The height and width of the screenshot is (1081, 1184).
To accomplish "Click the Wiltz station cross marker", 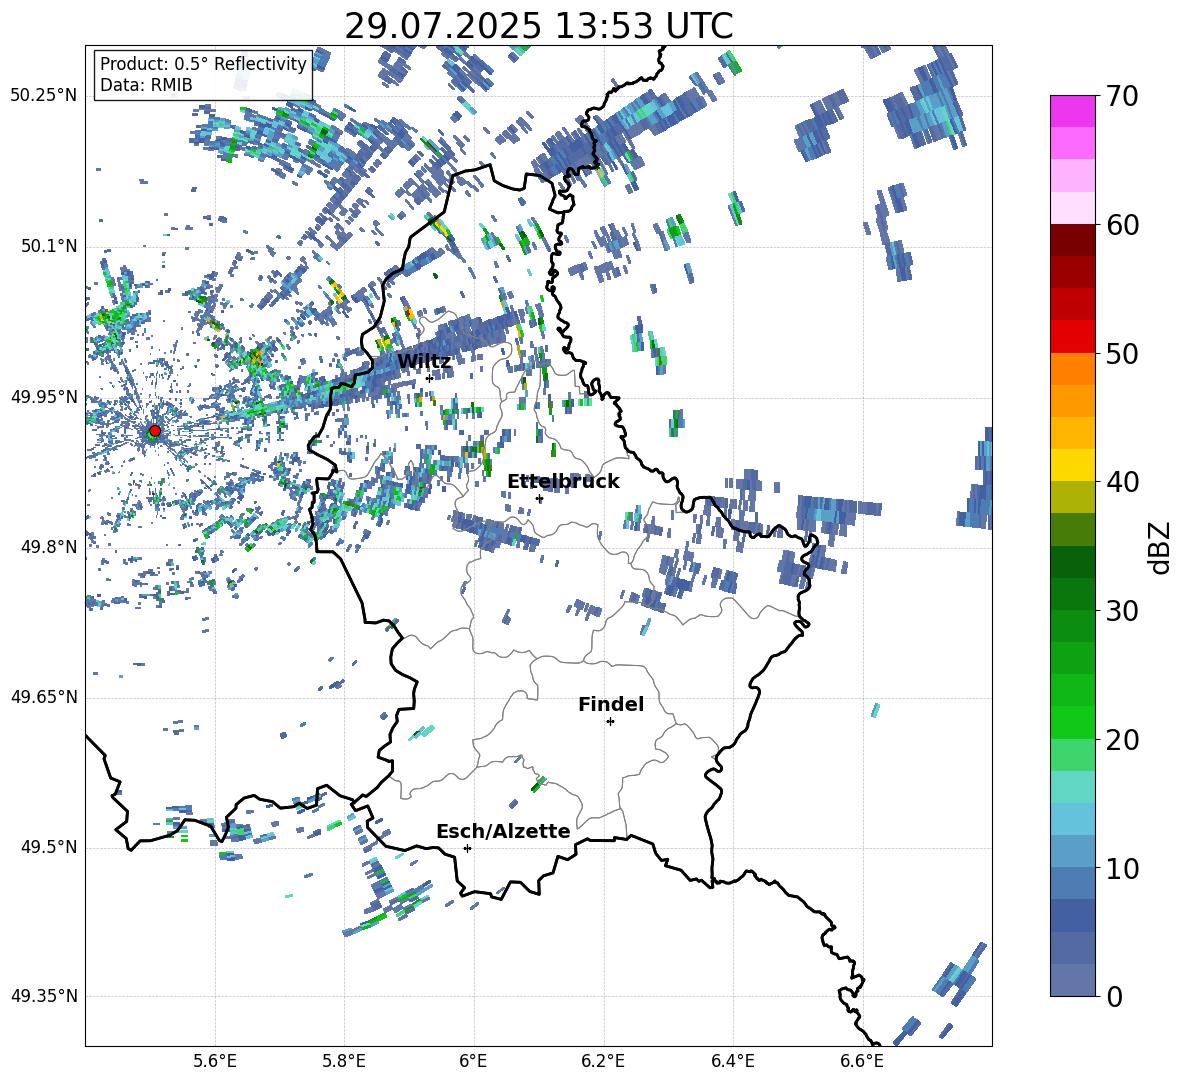I will [430, 378].
